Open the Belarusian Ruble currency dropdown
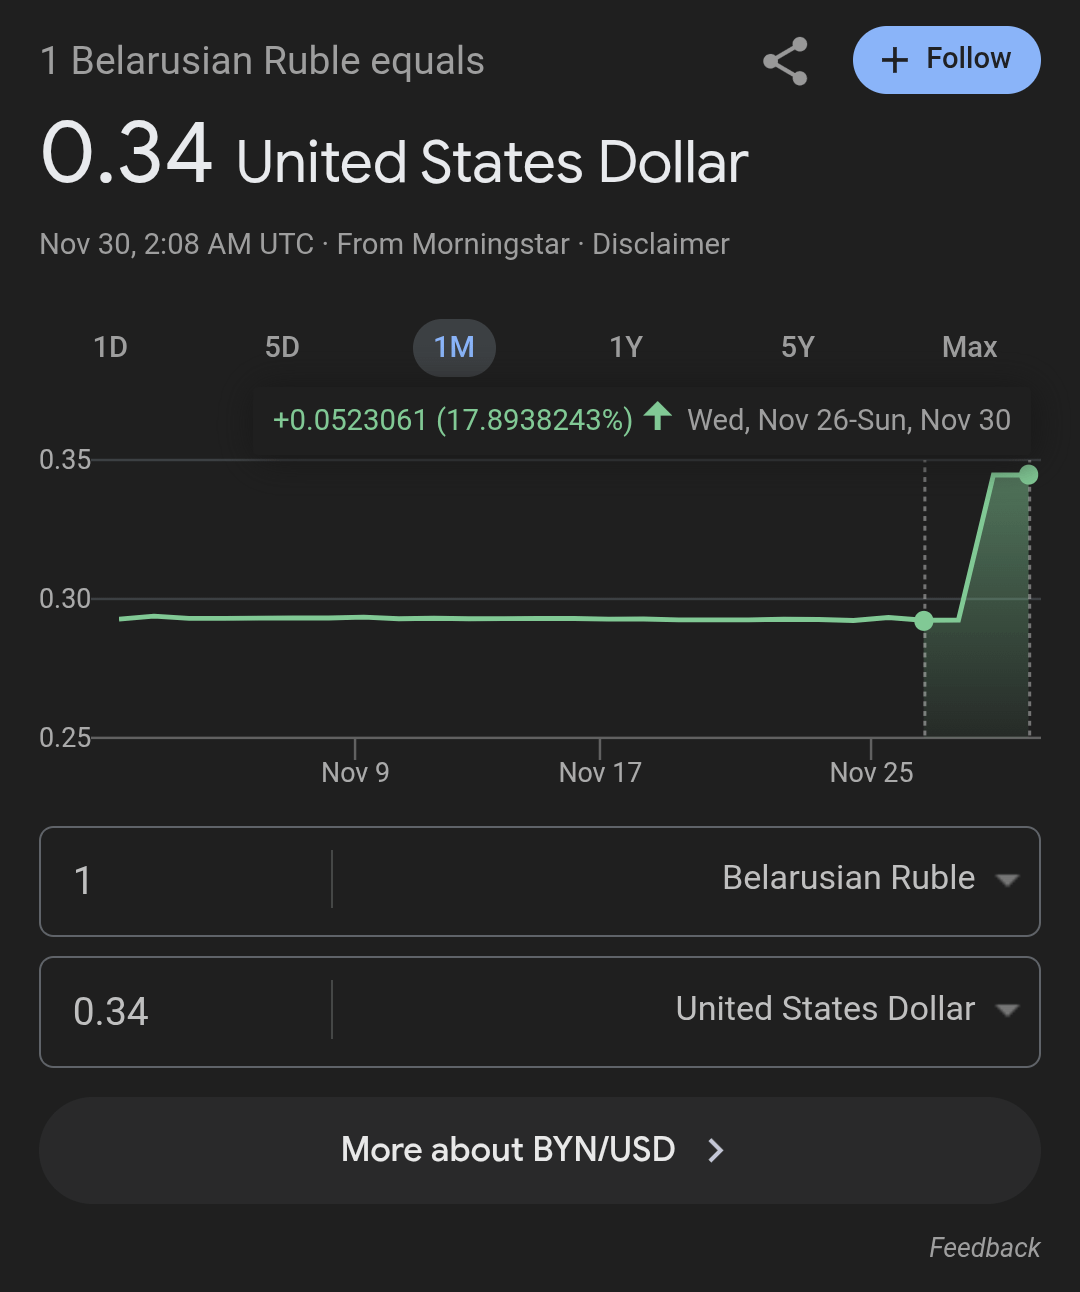 tap(868, 879)
